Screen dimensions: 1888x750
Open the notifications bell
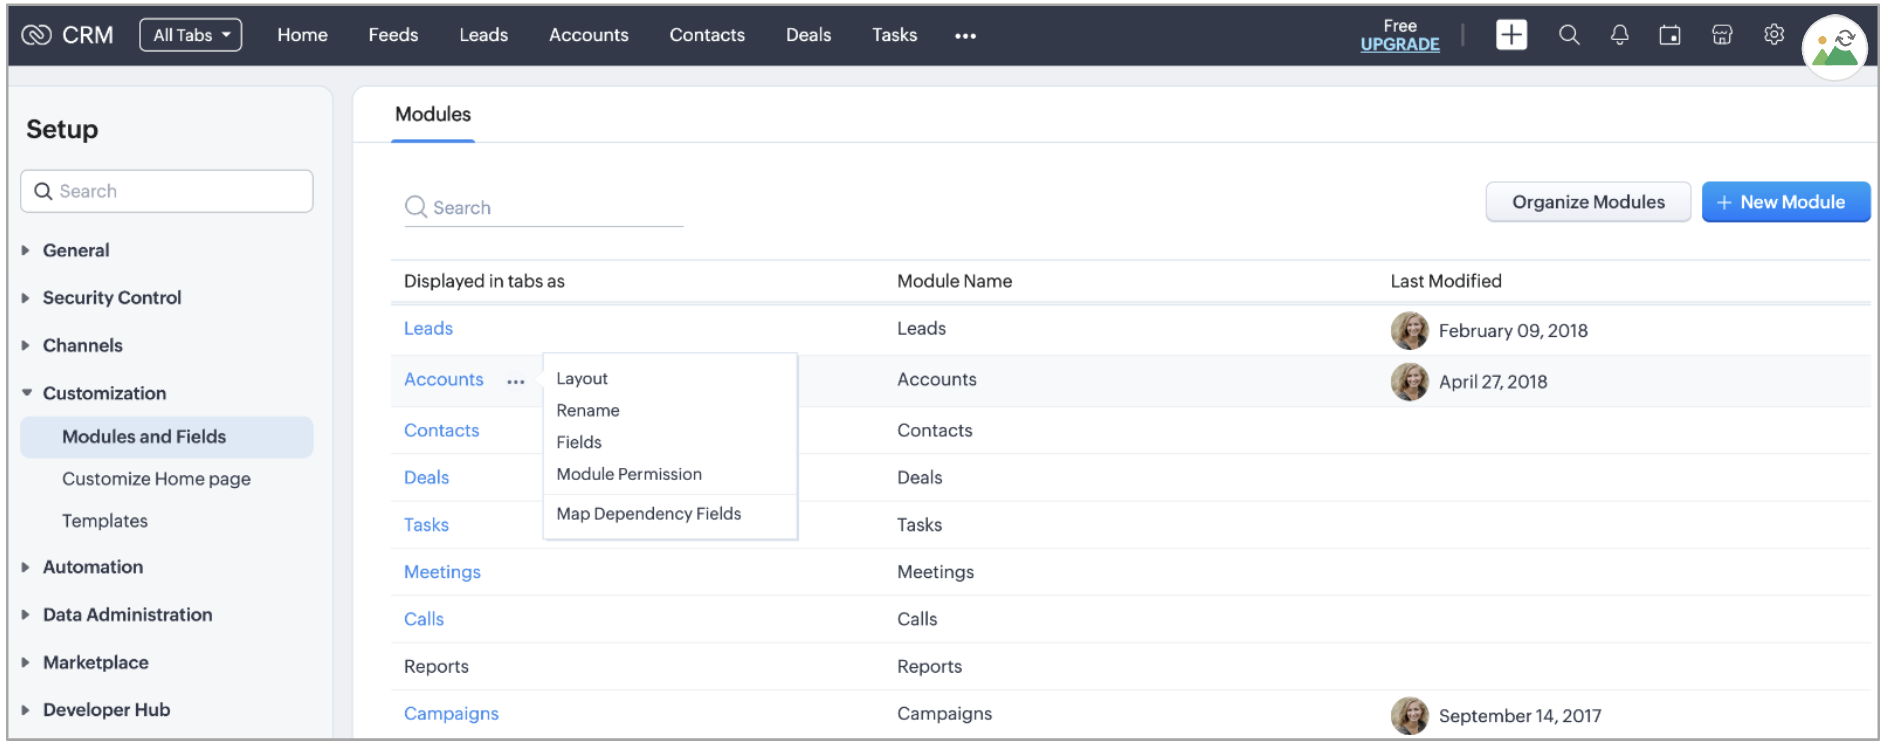point(1619,35)
